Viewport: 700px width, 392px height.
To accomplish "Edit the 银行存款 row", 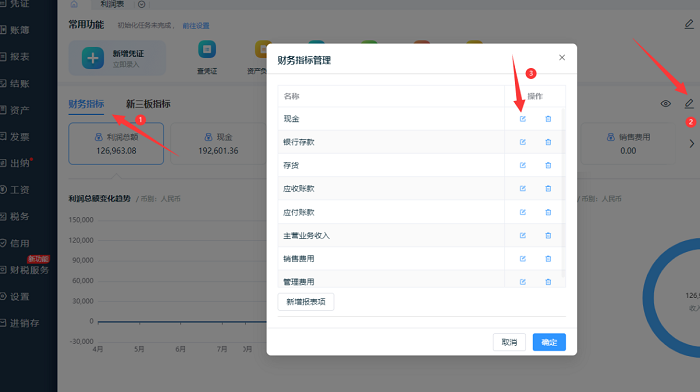I will point(522,142).
